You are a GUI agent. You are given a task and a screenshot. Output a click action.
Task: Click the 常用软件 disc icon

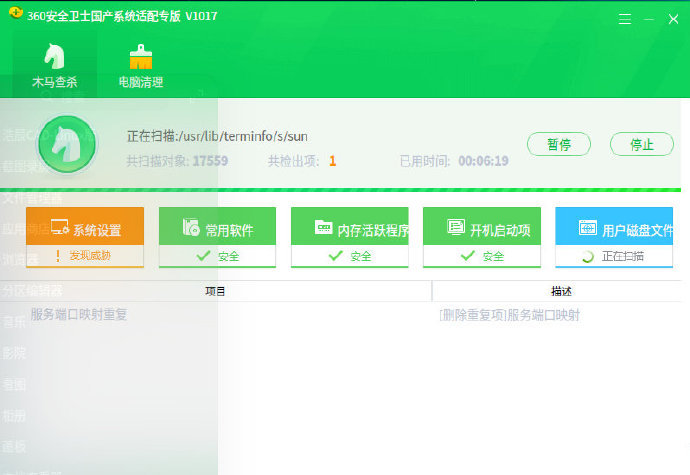191,227
